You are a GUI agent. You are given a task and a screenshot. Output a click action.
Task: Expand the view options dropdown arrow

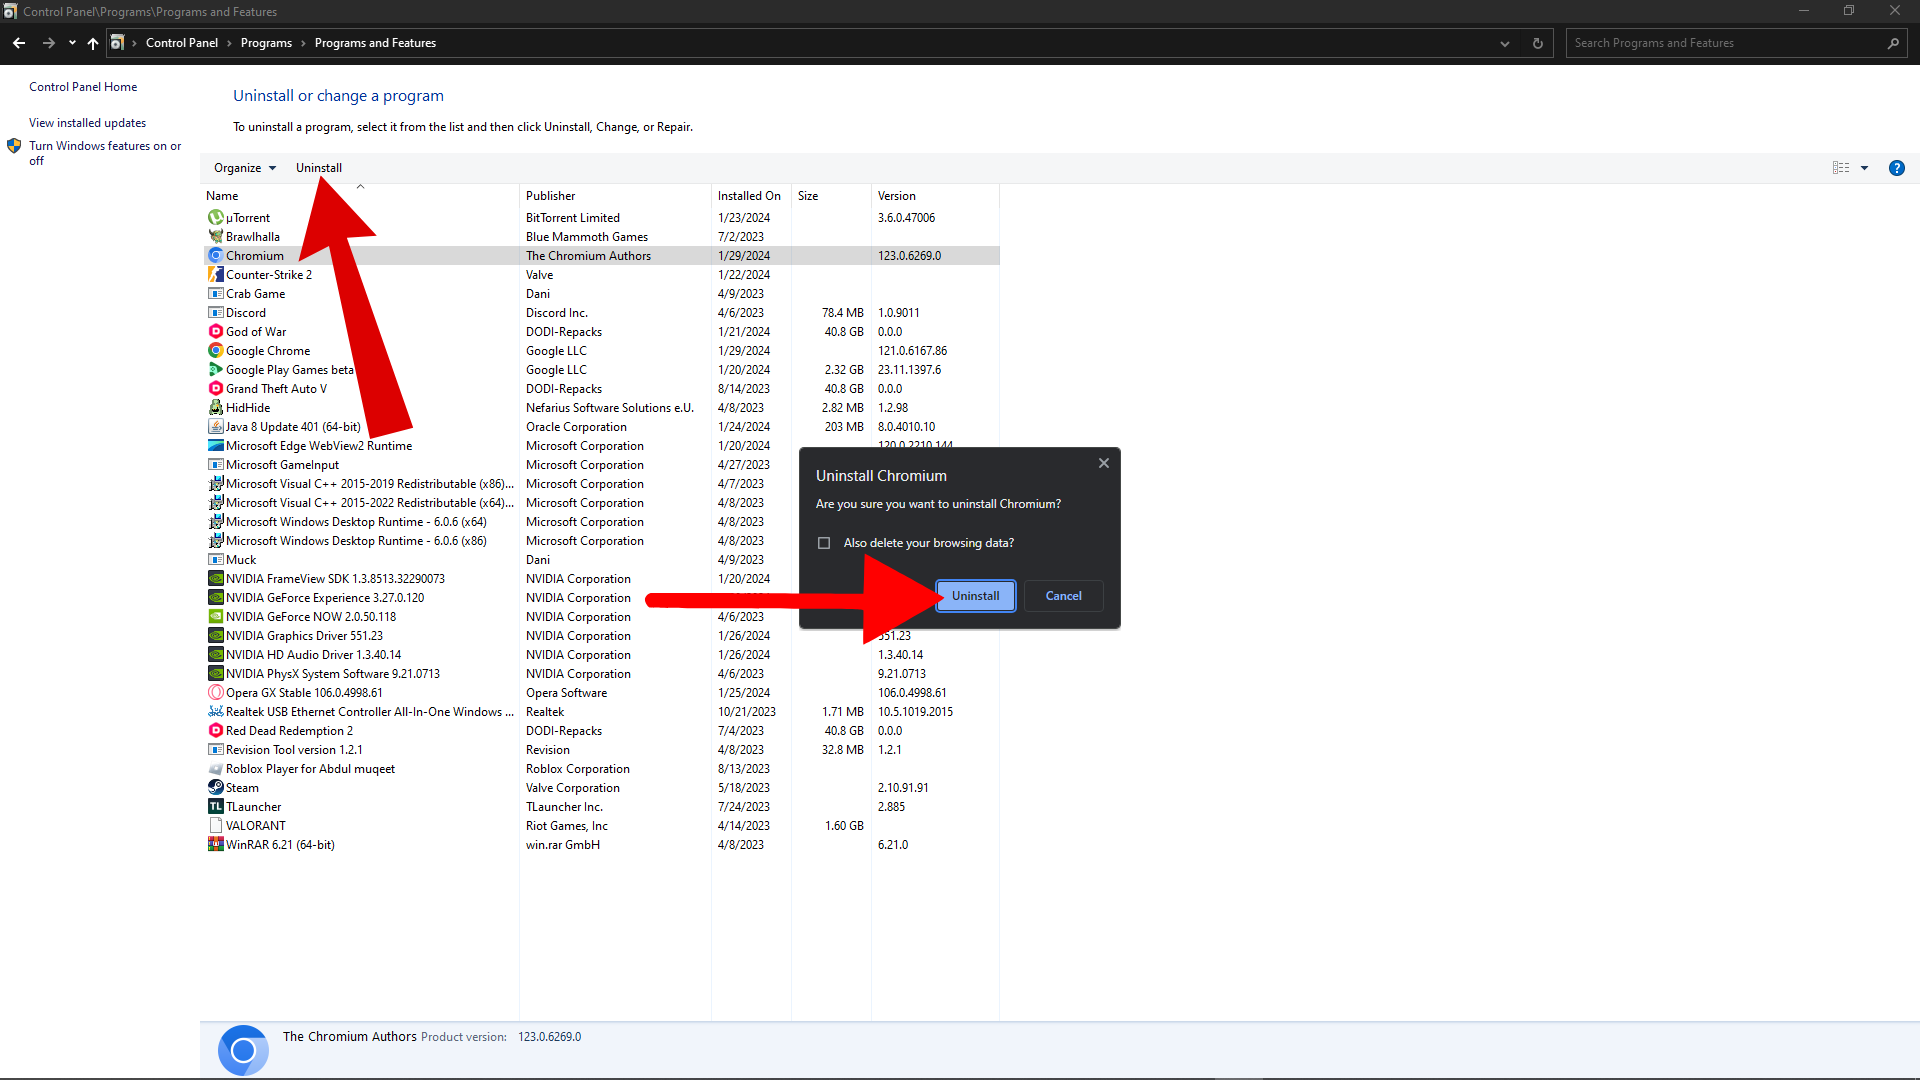1864,168
